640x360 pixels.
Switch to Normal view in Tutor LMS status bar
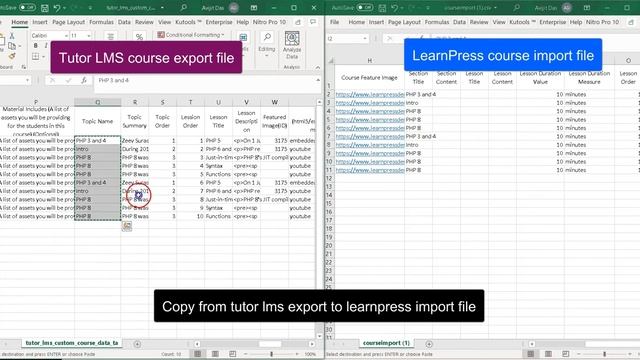click(x=198, y=354)
